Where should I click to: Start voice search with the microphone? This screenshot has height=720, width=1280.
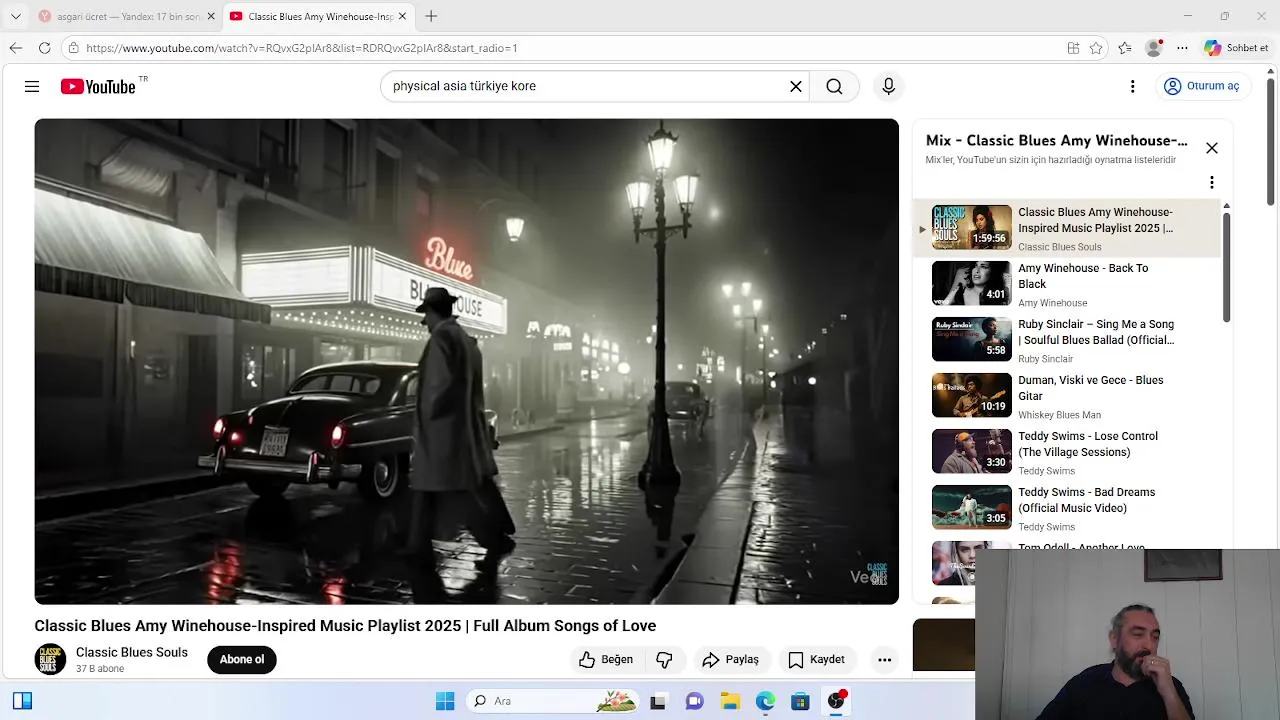(x=888, y=87)
